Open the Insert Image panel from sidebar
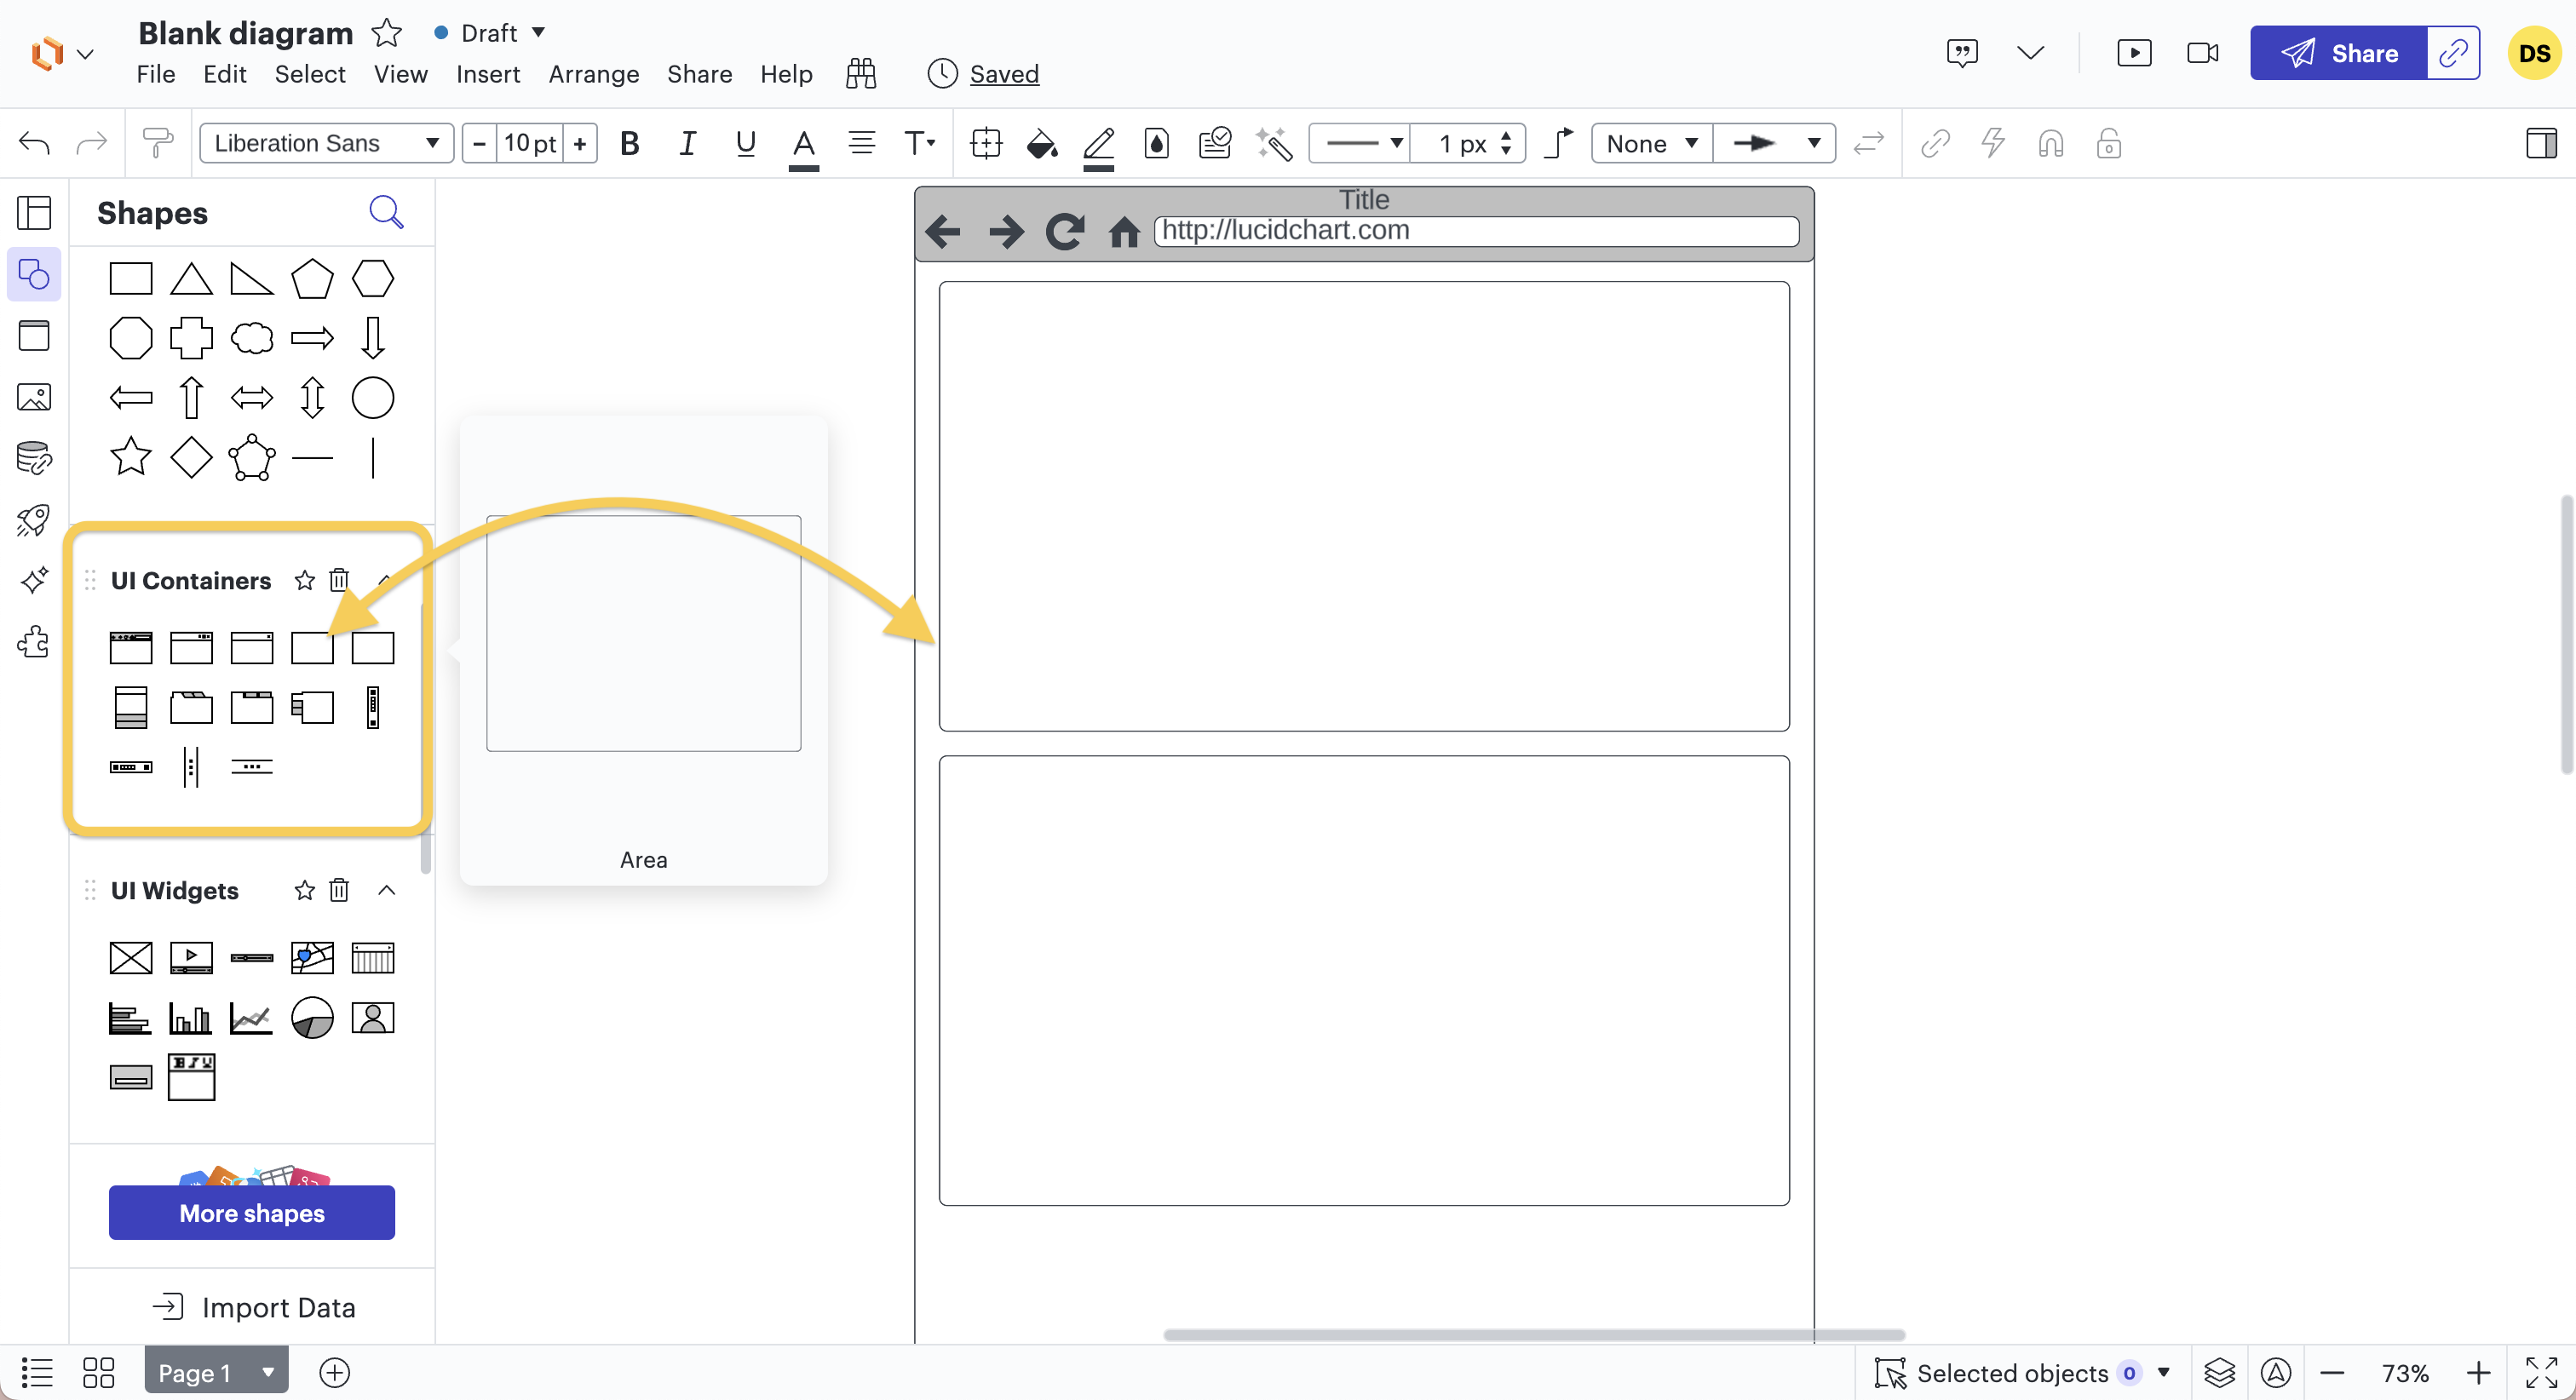The width and height of the screenshot is (2576, 1400). coord(34,397)
